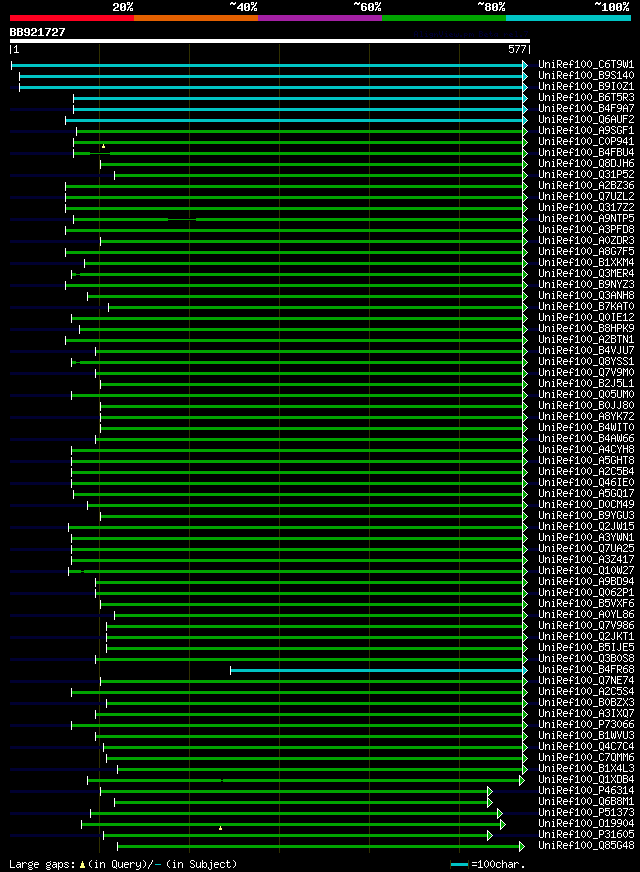Click arrowhead ending the UniRef100_C6T9W1 alignment

(x=525, y=66)
